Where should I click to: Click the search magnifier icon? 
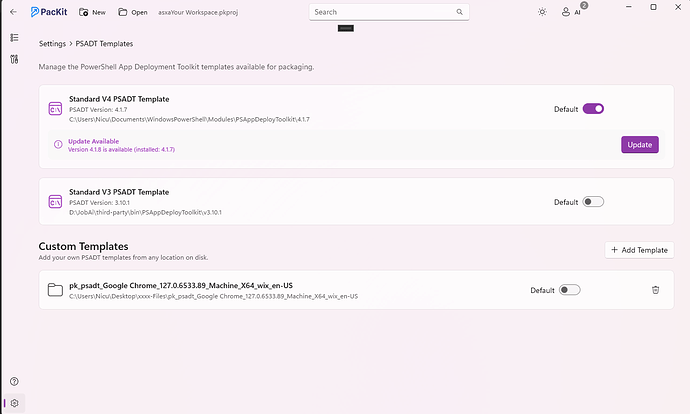[x=460, y=12]
